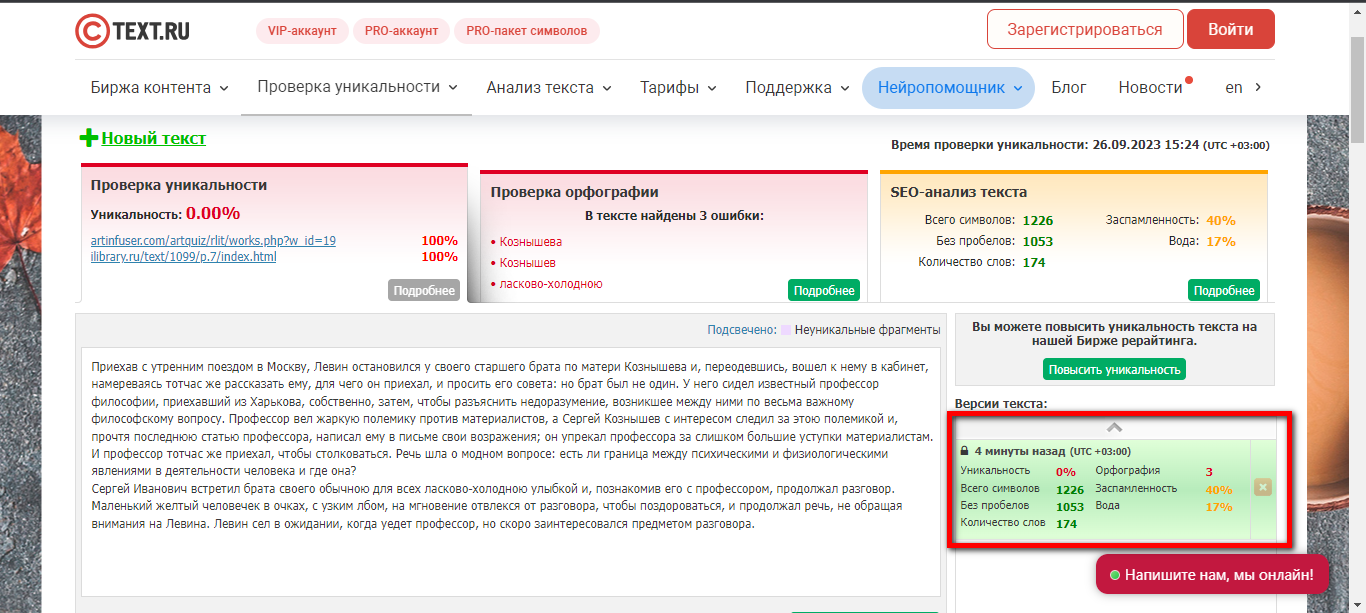Delete text version with the X button
1366x613 pixels.
(1262, 488)
